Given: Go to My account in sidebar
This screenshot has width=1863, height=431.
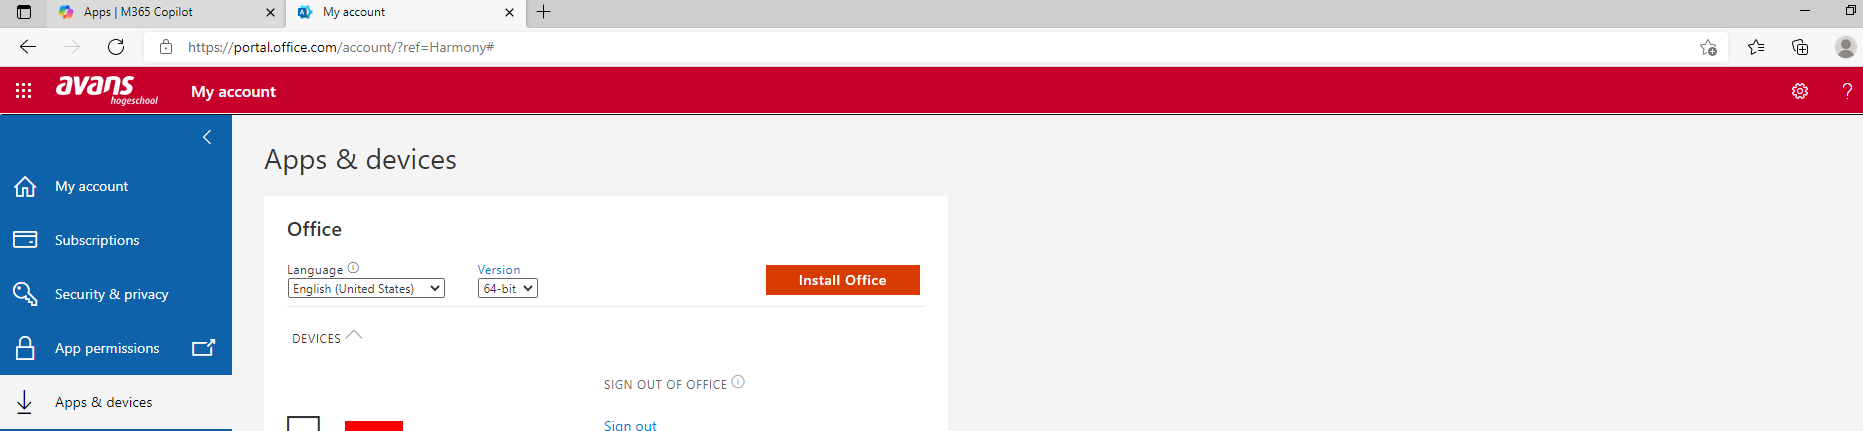Looking at the screenshot, I should point(91,187).
